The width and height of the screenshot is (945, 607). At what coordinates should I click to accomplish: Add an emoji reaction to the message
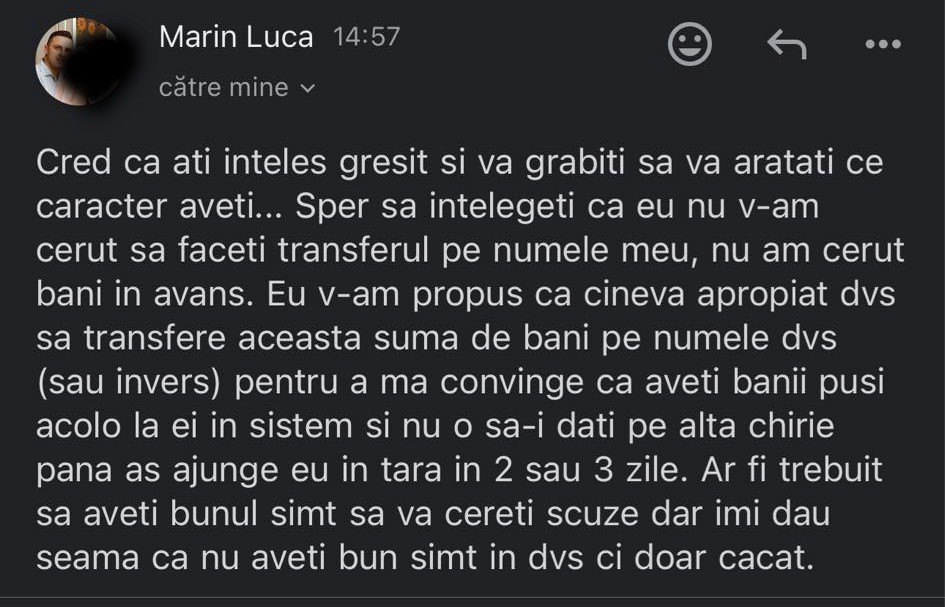689,45
